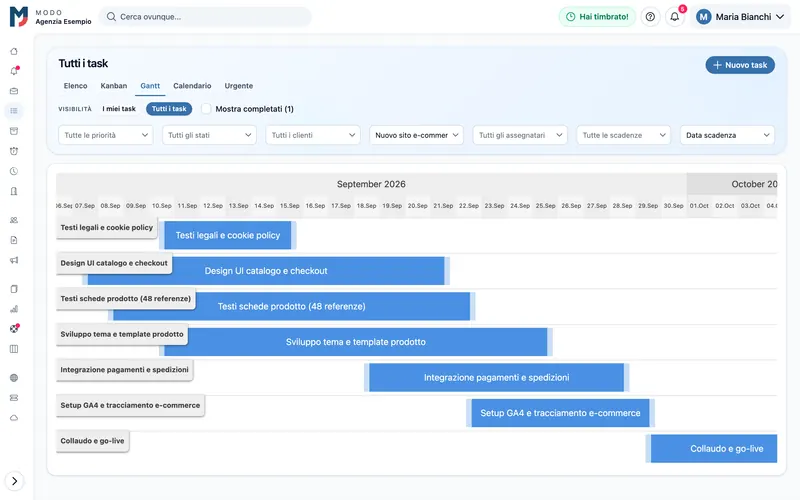Switch visibility to I miei task
Screen dimensions: 800x500
(119, 109)
